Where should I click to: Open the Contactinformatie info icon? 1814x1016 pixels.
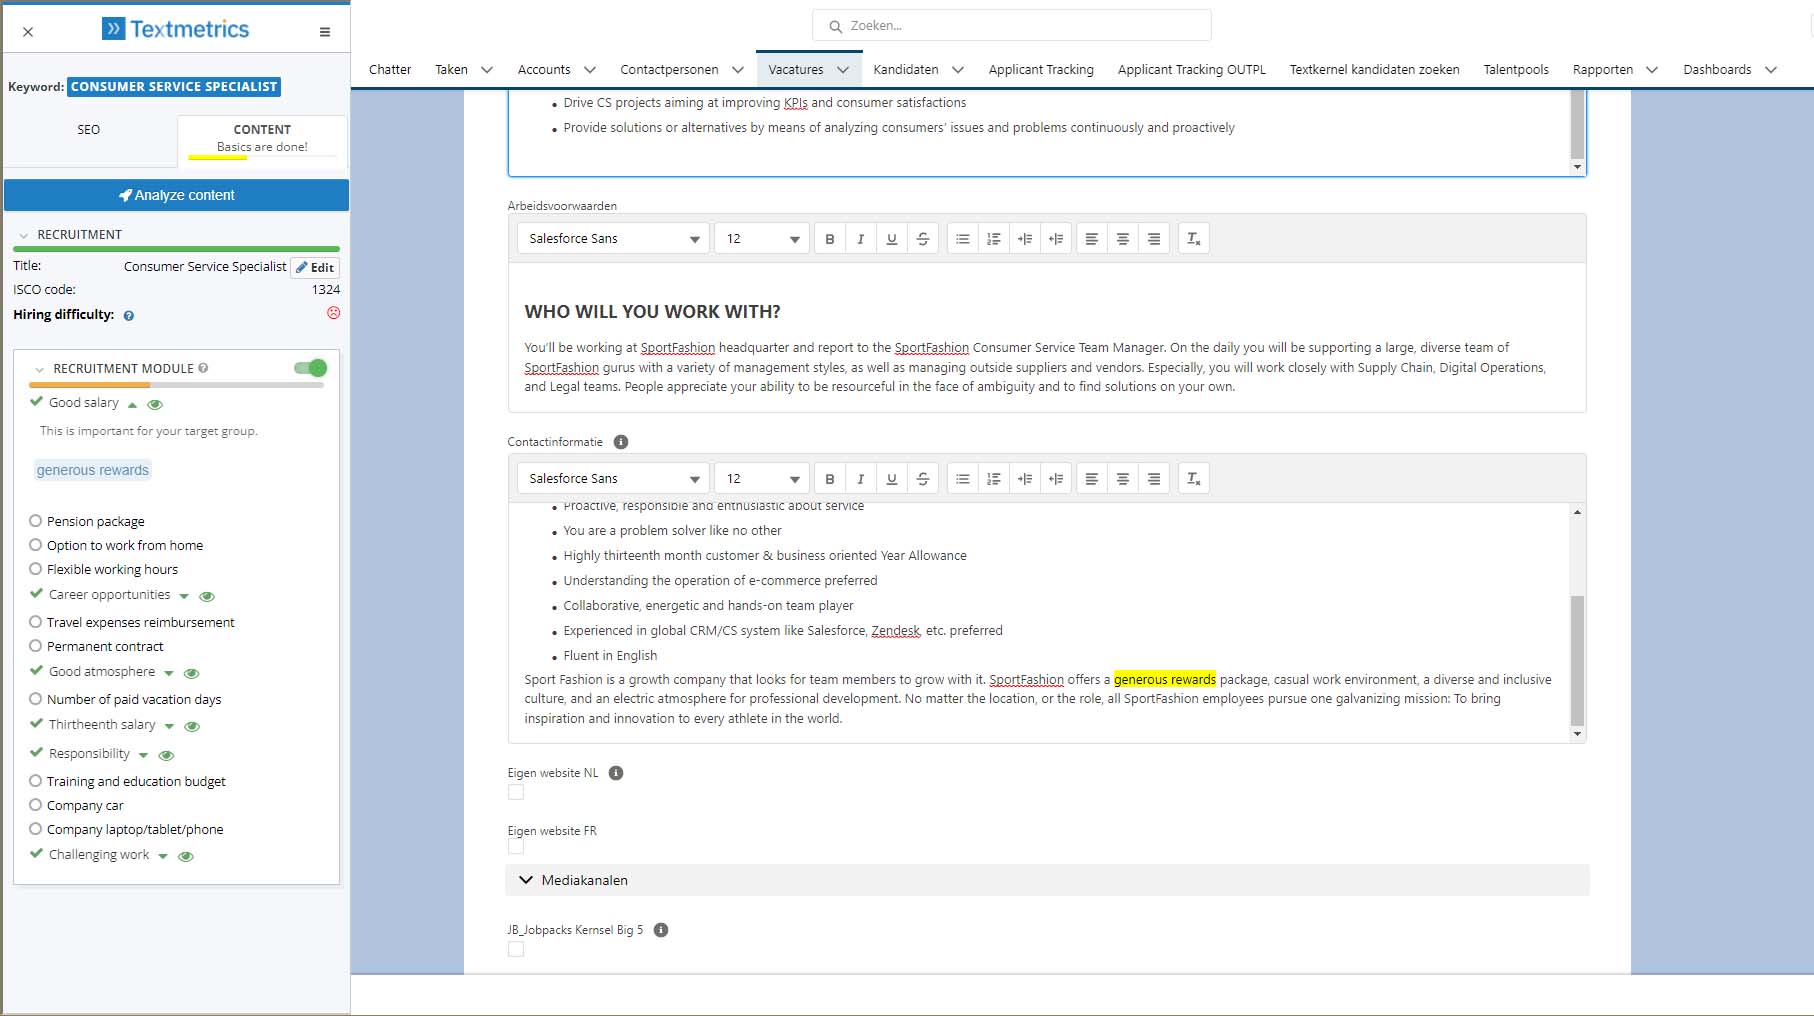click(621, 442)
